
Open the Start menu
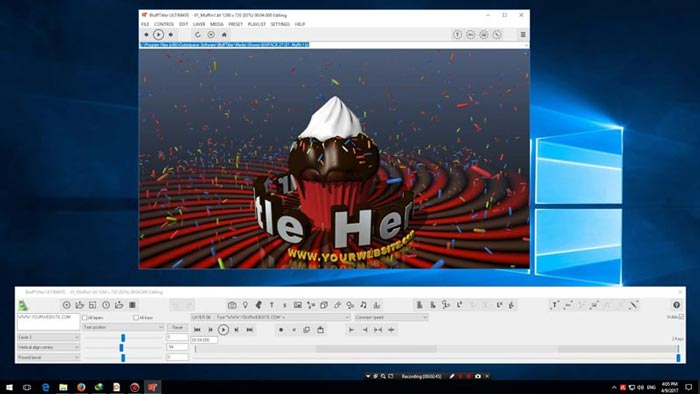[9, 387]
